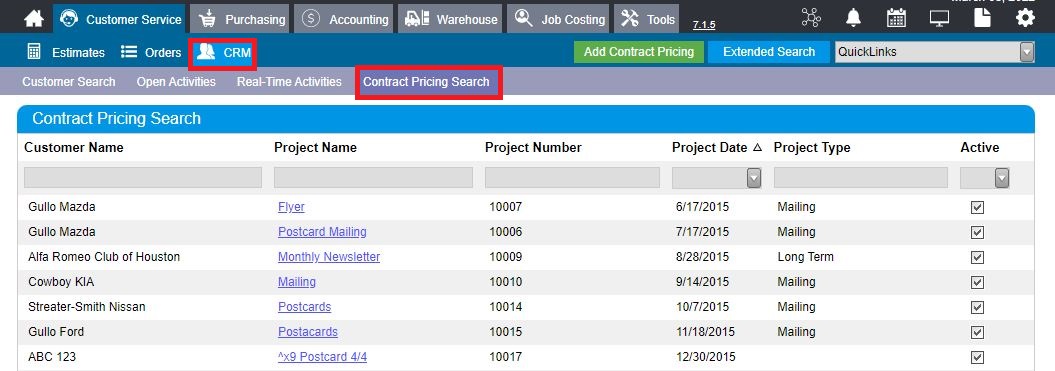Select ABC 123 customer cell
Screen dimensions: 1055x371
click(x=52, y=357)
